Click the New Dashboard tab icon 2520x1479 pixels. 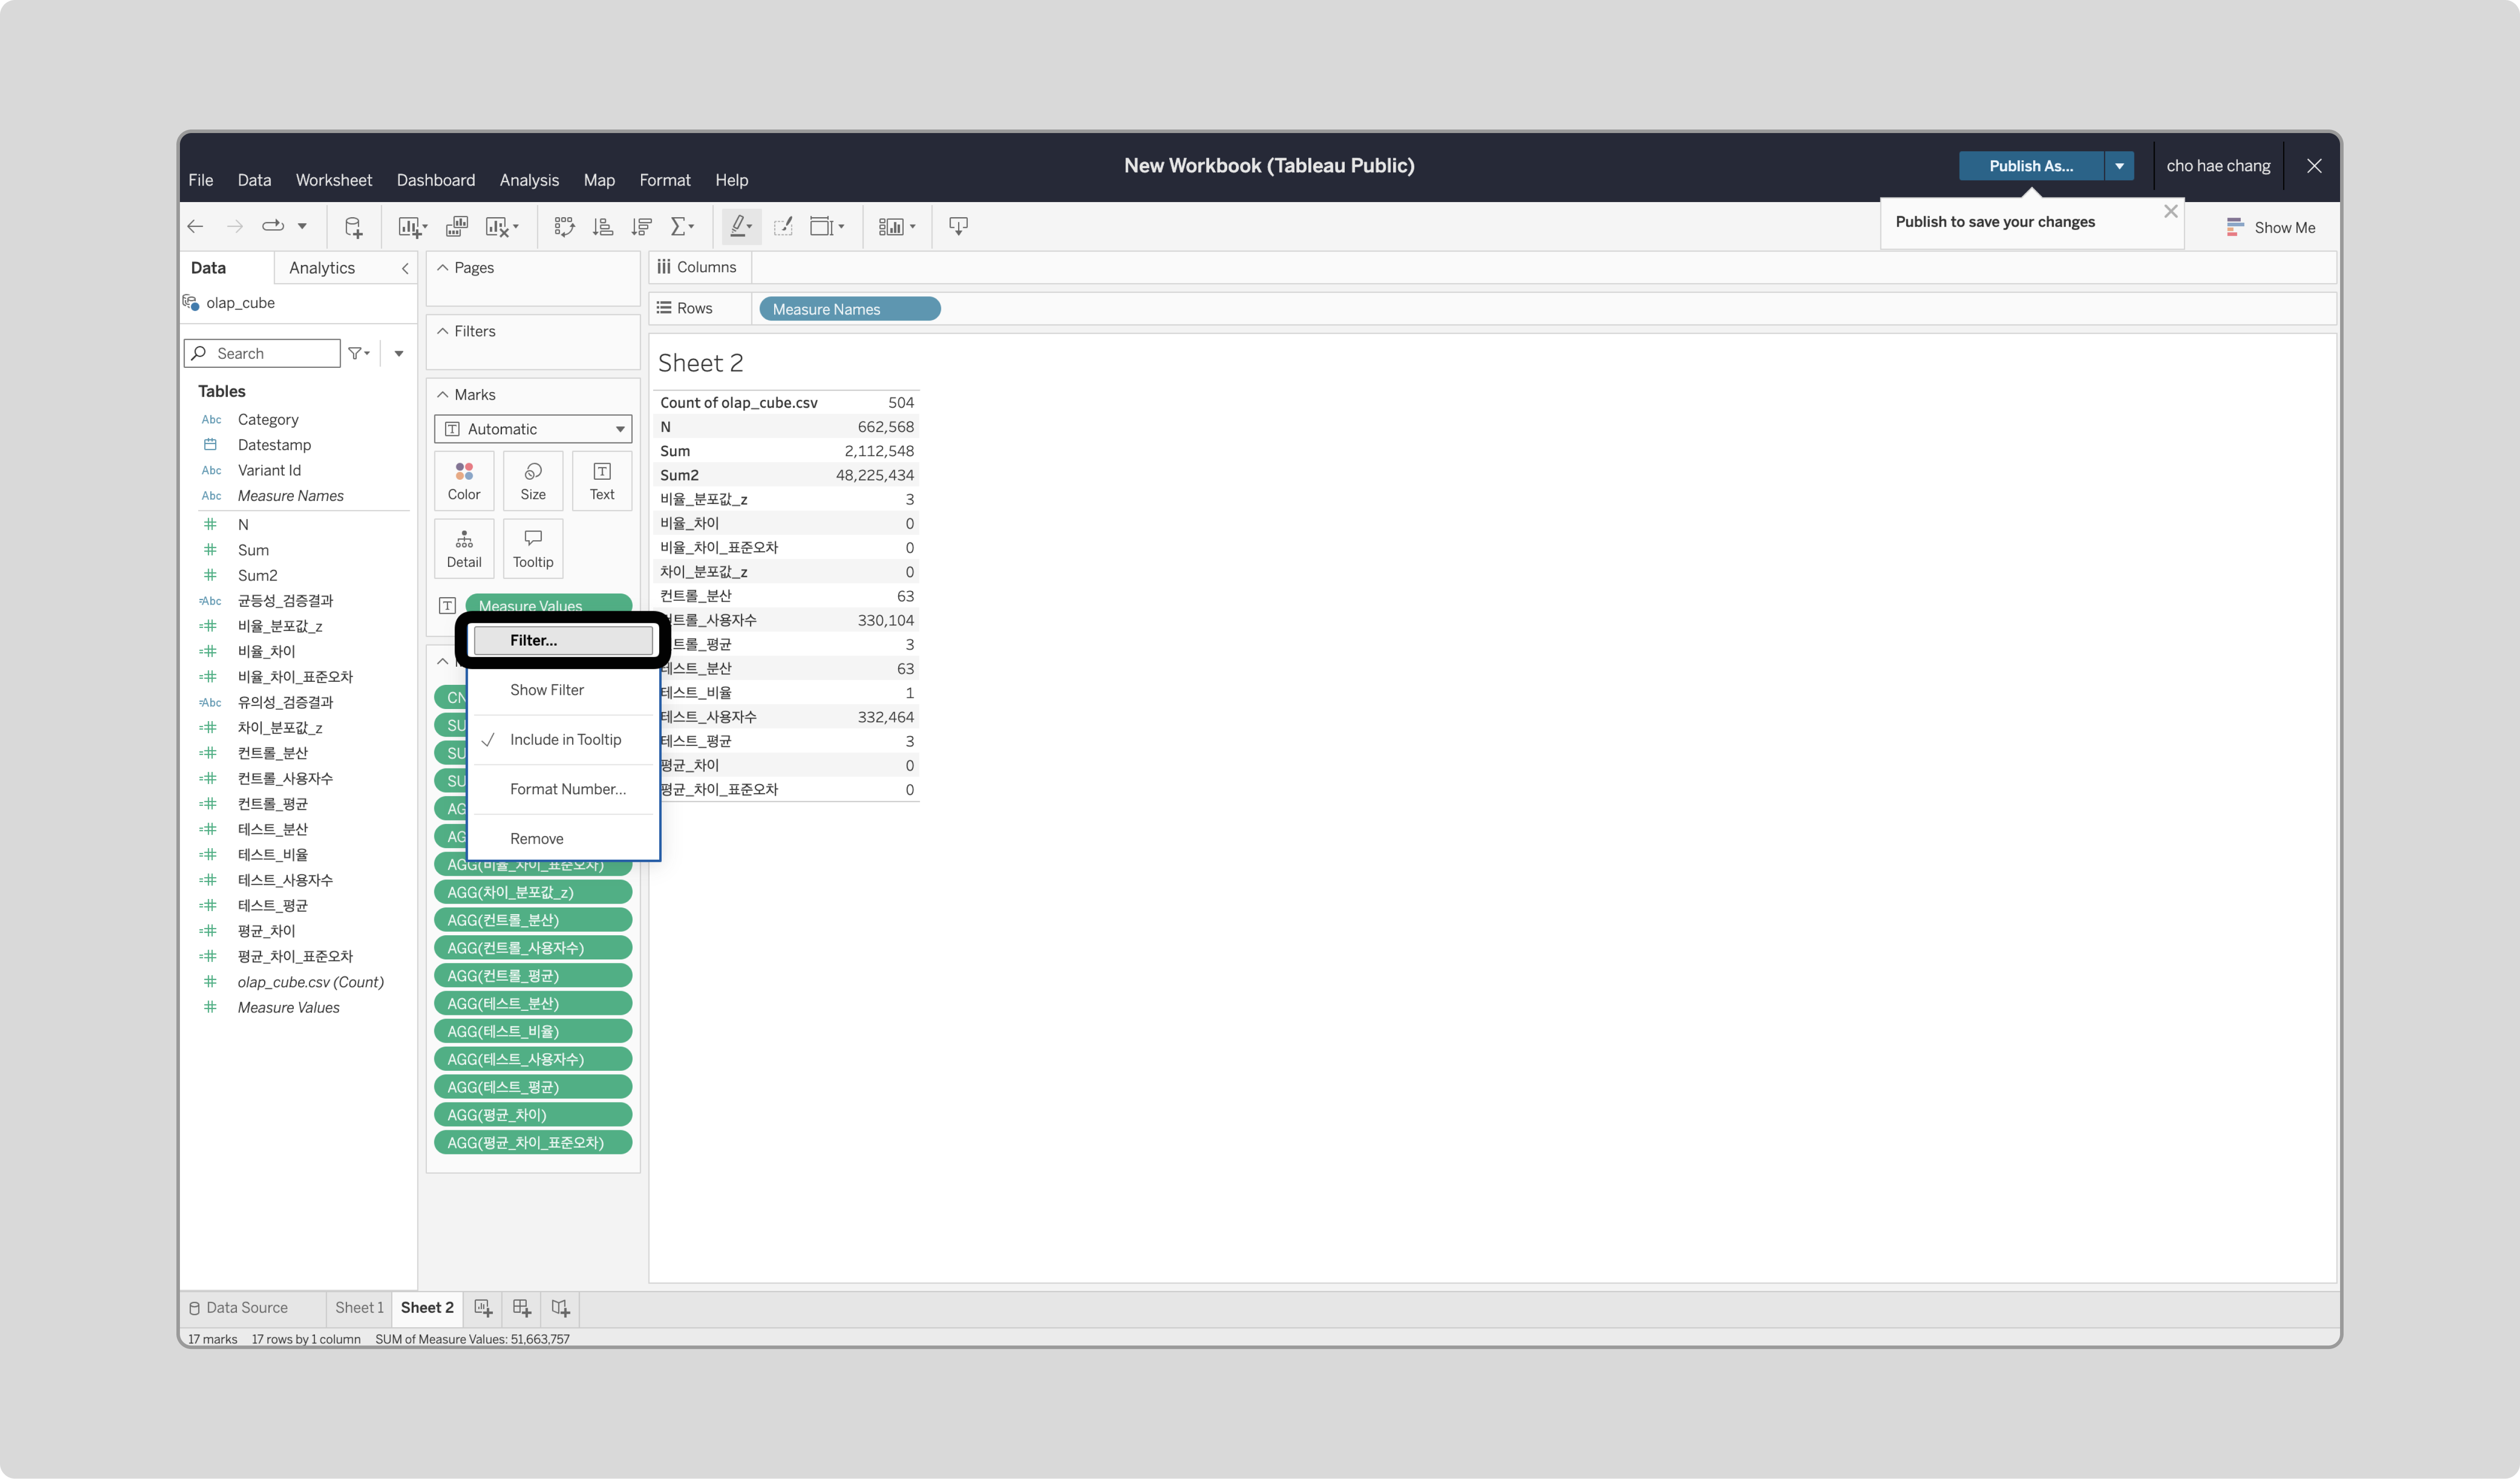click(521, 1308)
